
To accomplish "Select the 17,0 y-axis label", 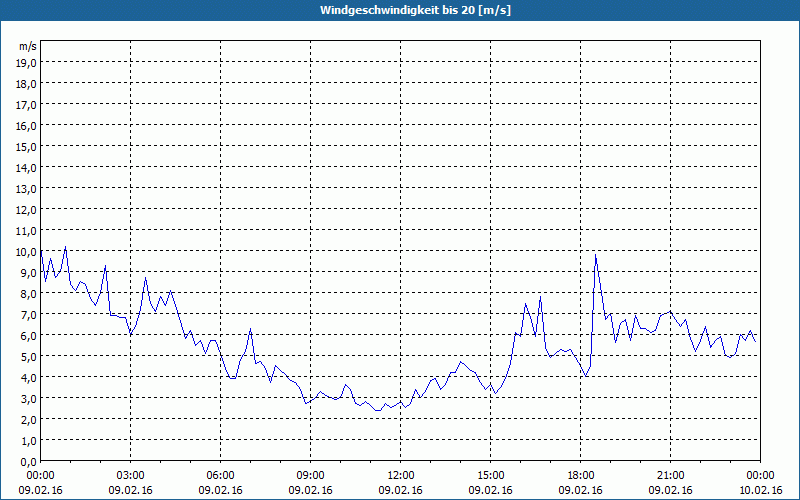I will [26, 105].
